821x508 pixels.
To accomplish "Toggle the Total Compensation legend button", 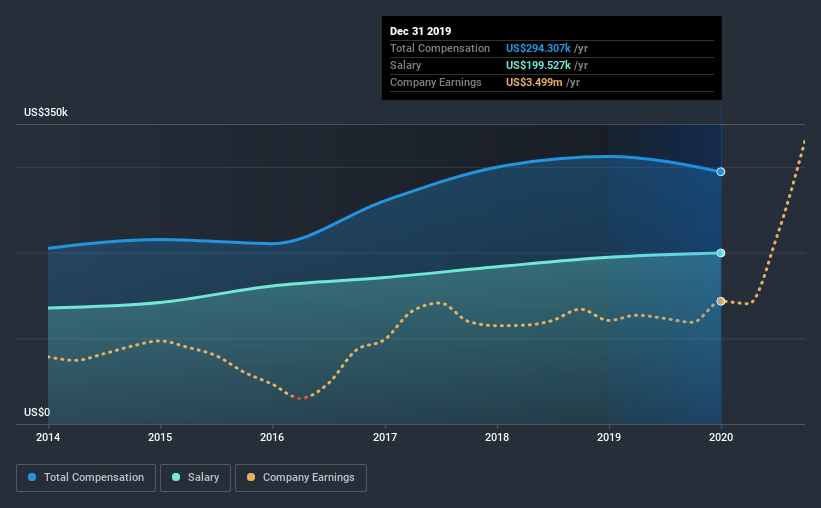I will click(86, 478).
